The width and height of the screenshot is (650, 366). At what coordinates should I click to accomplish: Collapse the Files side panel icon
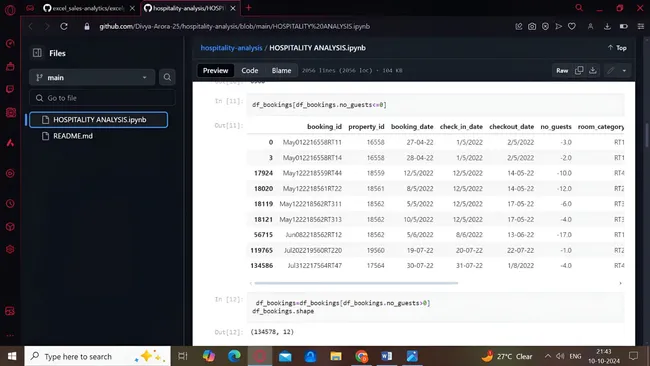[37, 53]
